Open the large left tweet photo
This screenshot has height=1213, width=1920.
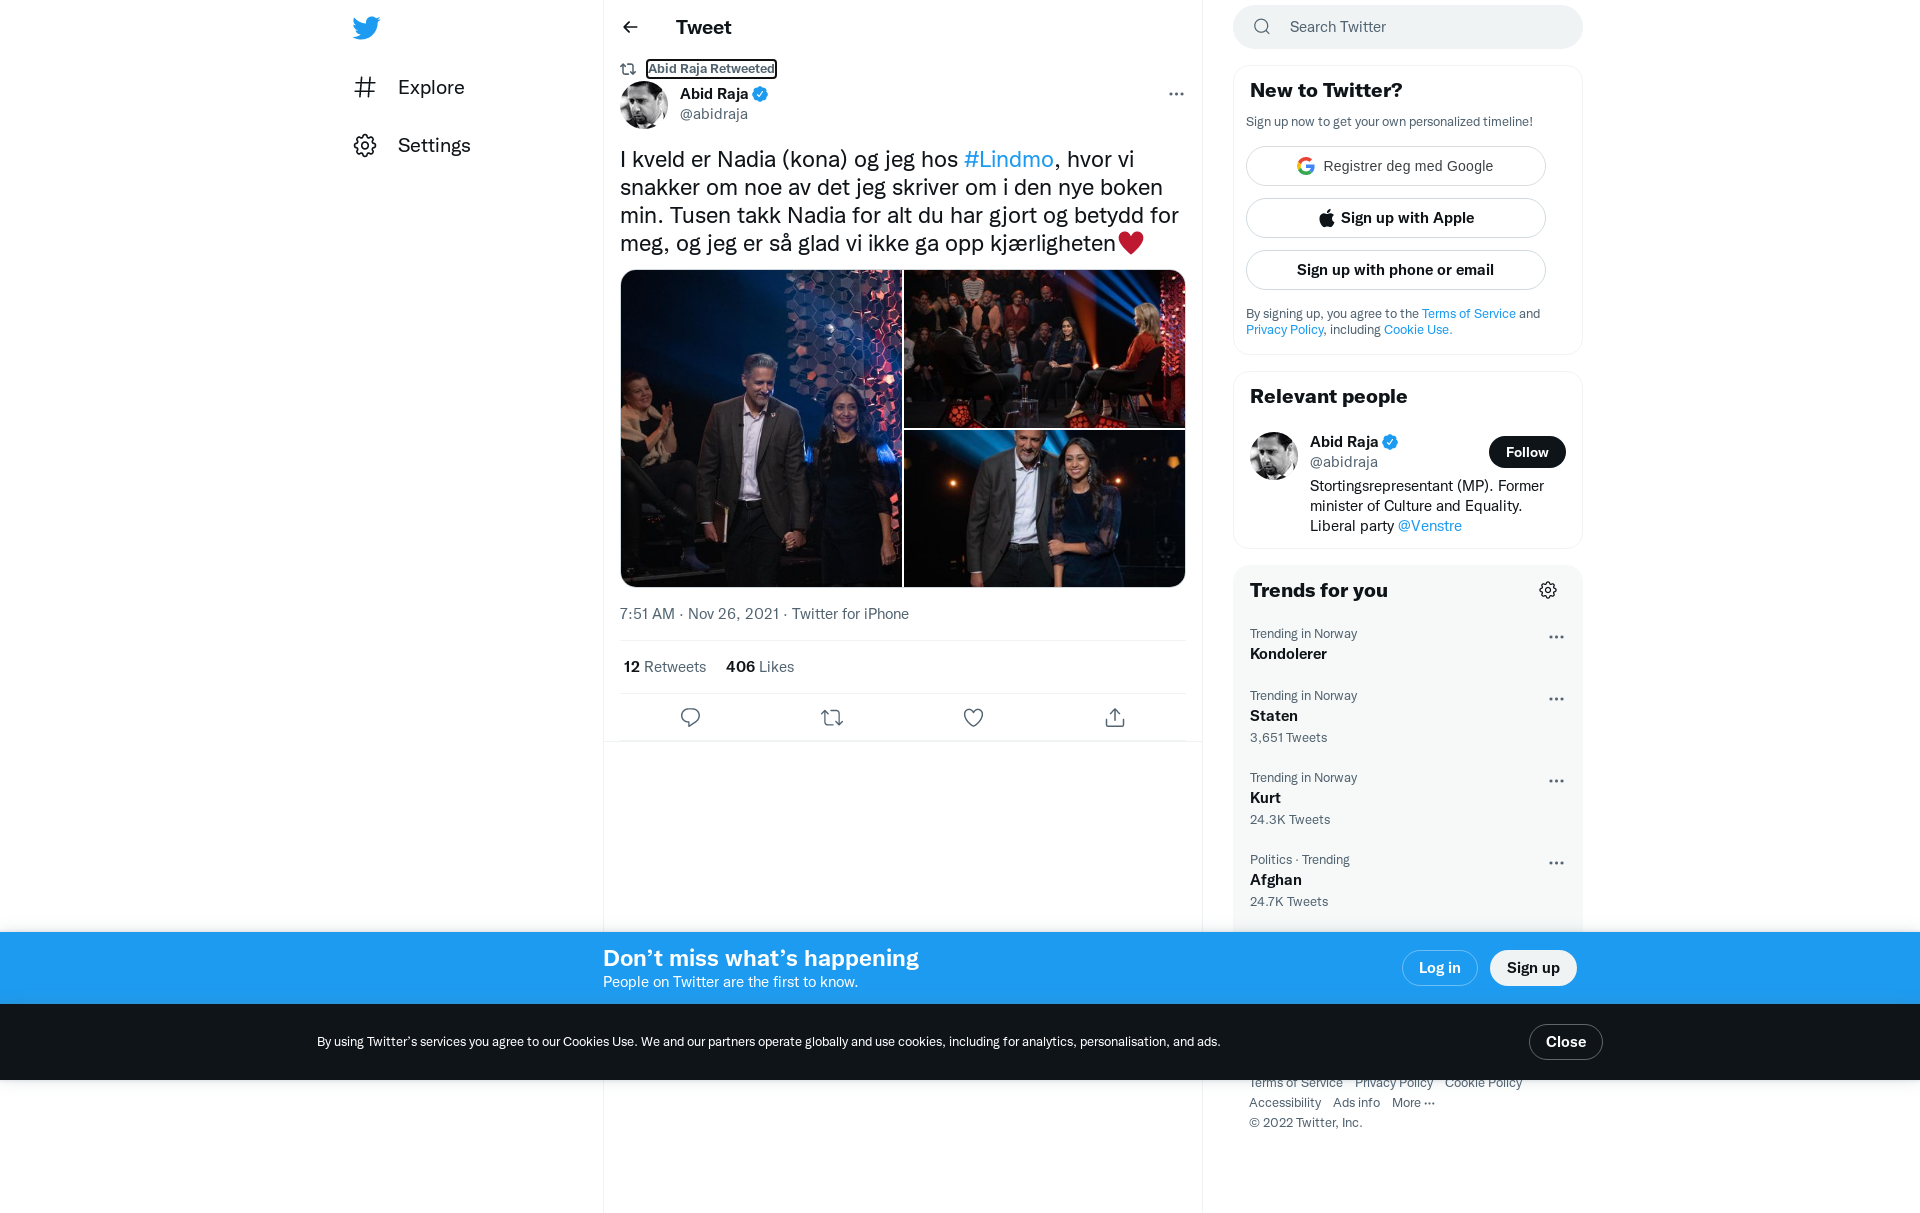coord(761,428)
